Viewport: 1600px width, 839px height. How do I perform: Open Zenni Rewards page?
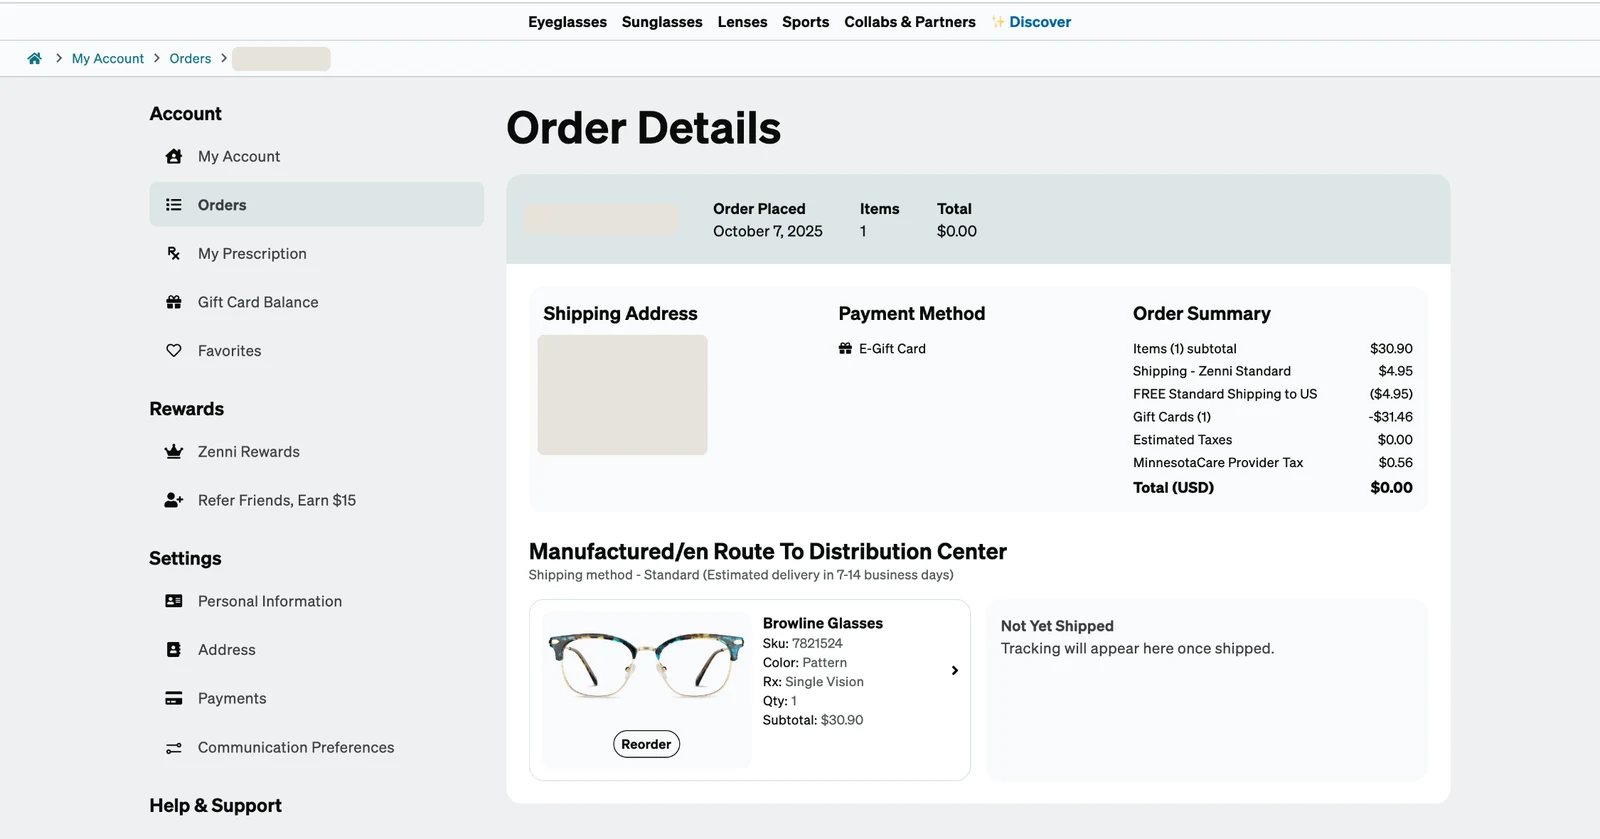click(x=249, y=452)
